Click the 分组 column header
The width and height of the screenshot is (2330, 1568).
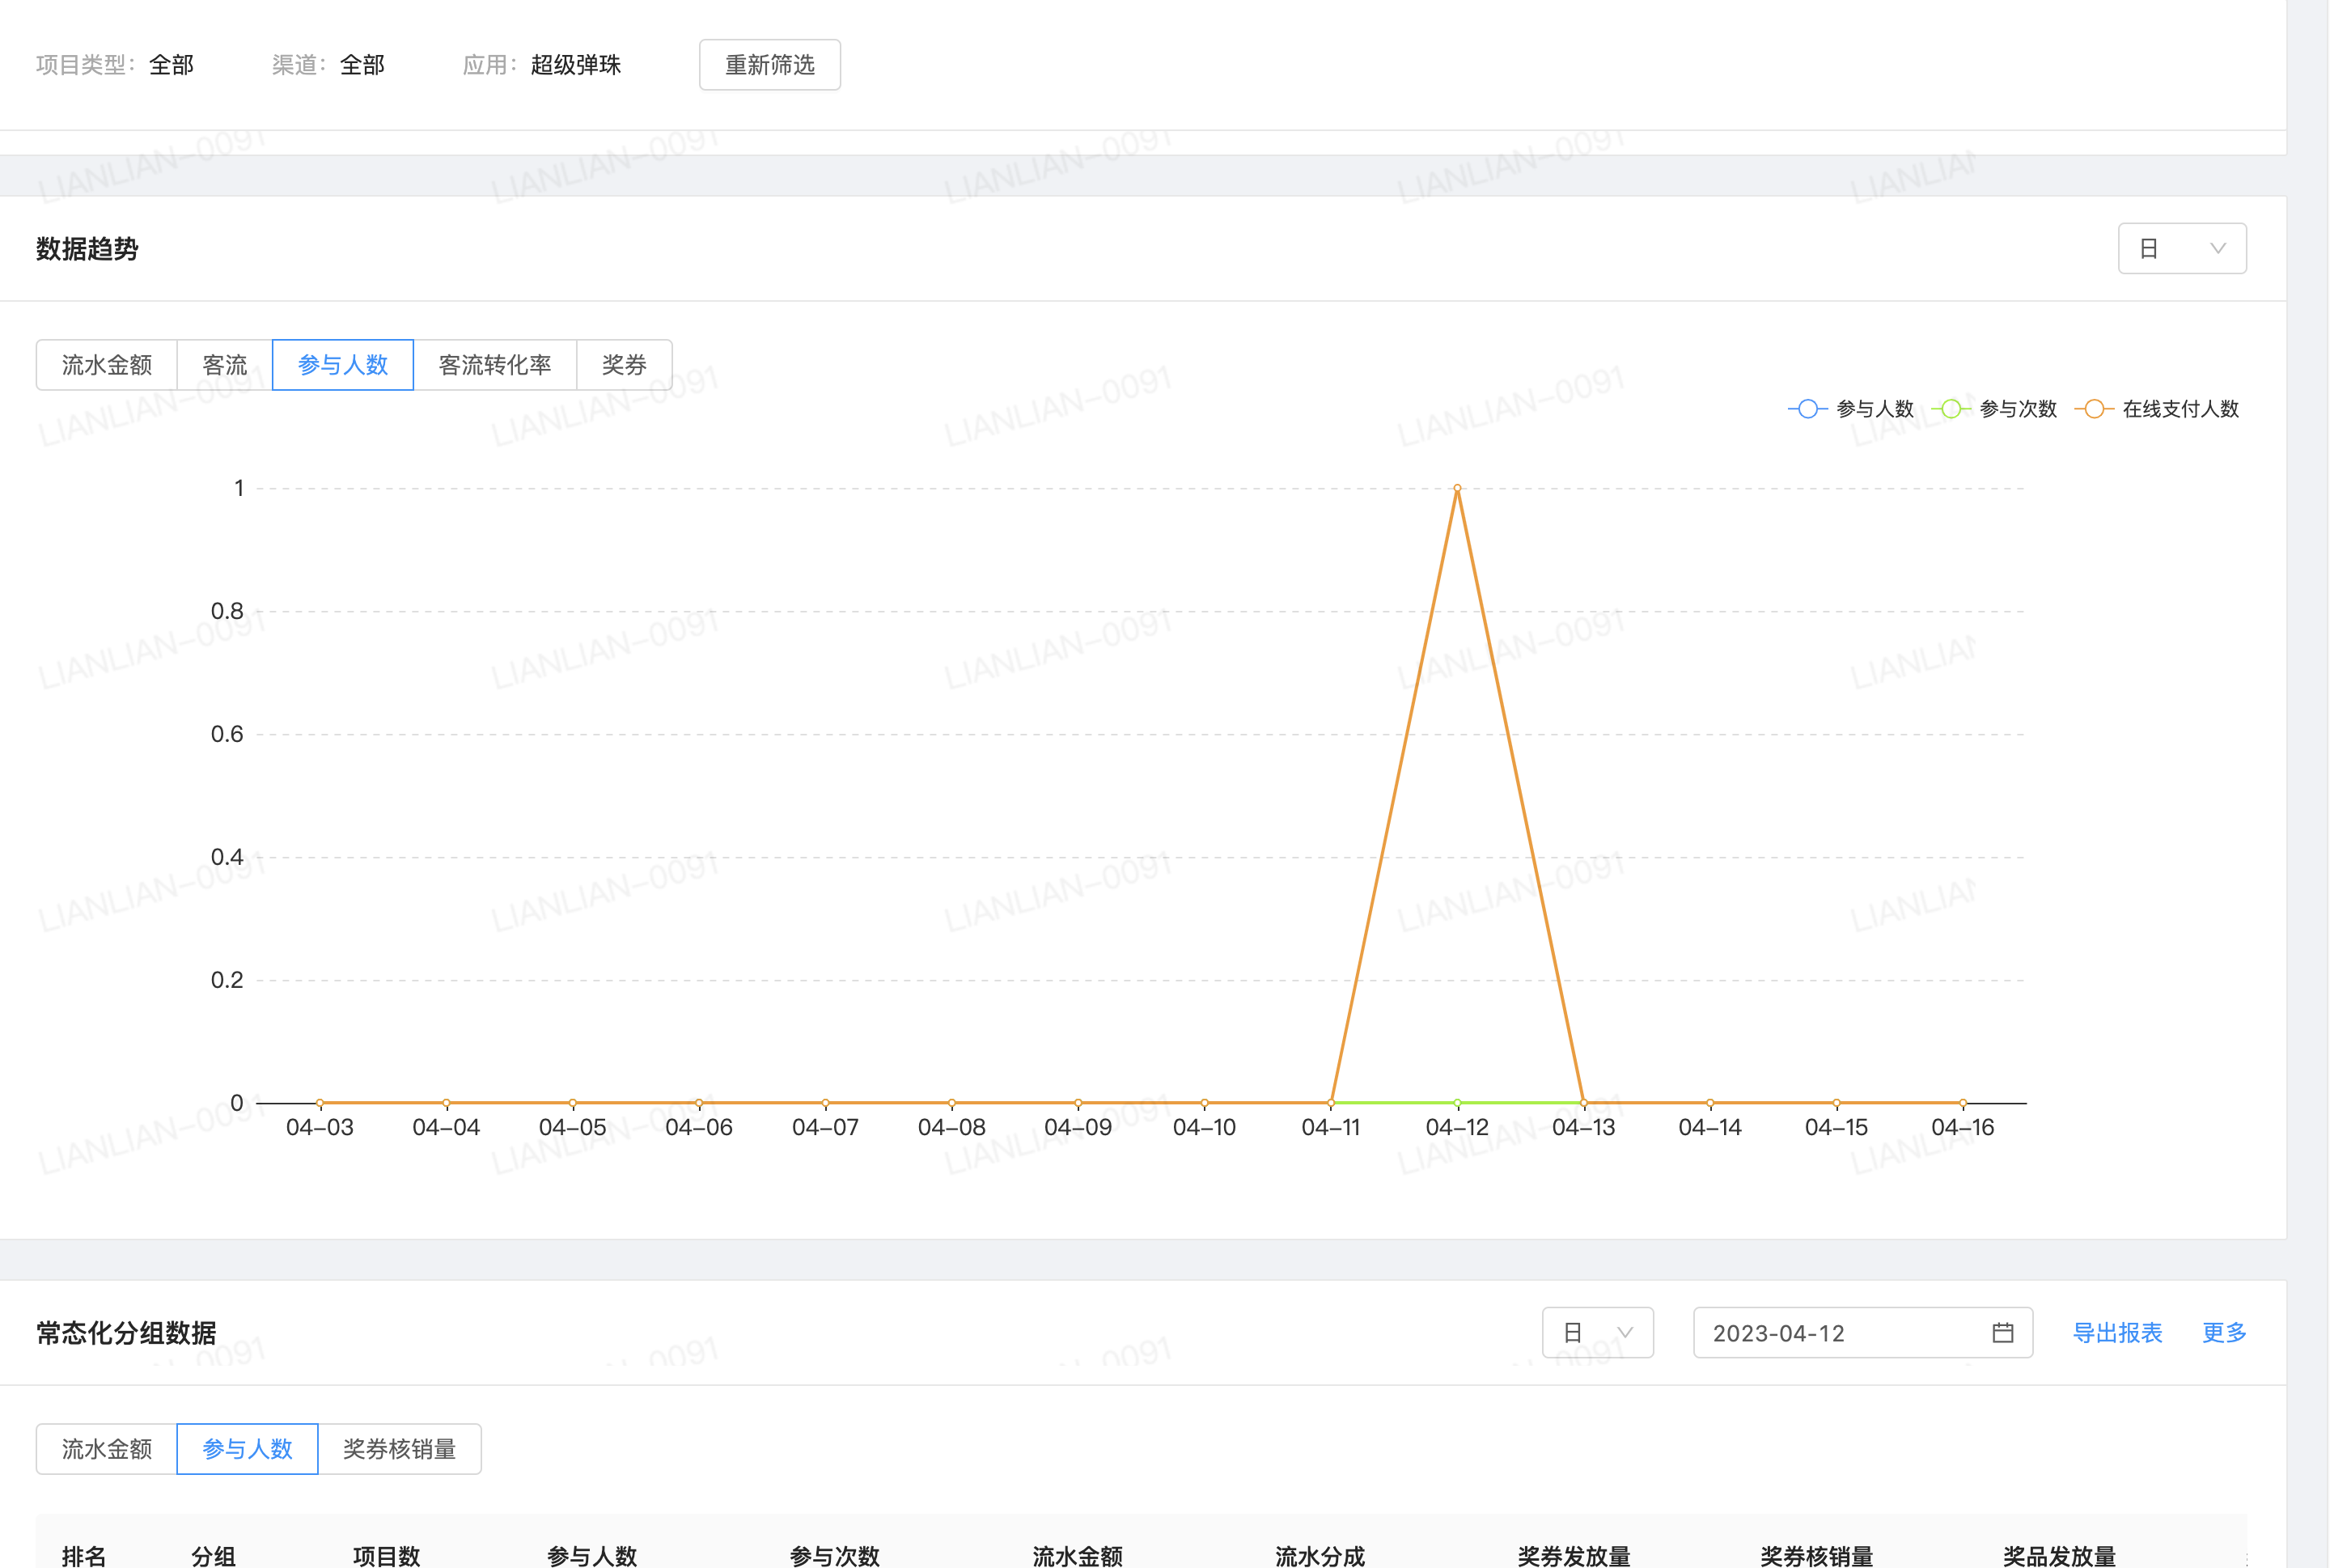pyautogui.click(x=213, y=1555)
